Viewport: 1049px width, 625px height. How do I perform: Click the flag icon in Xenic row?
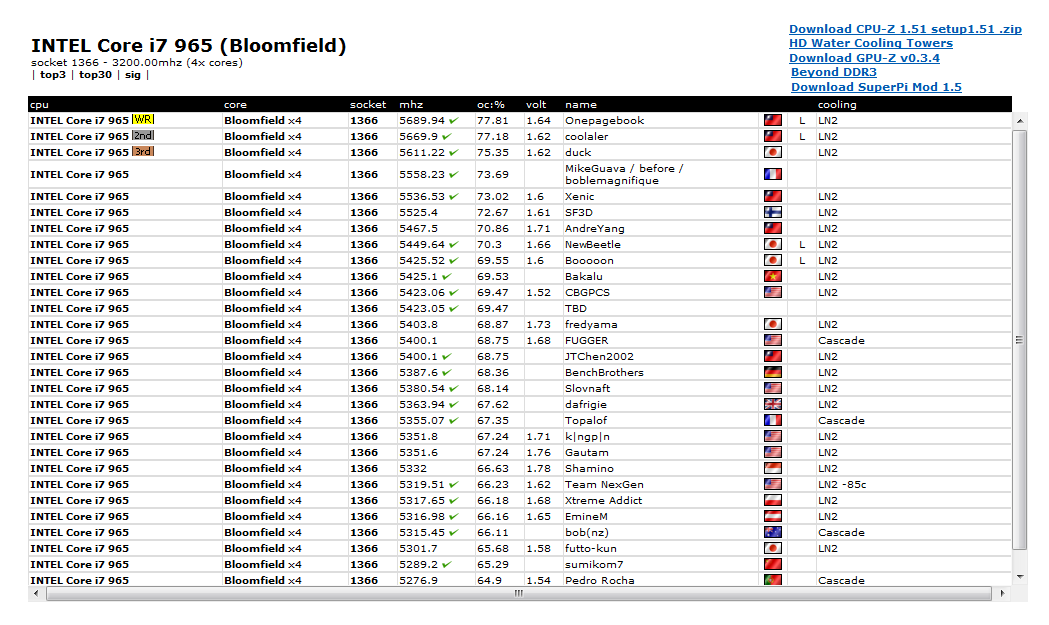point(773,197)
